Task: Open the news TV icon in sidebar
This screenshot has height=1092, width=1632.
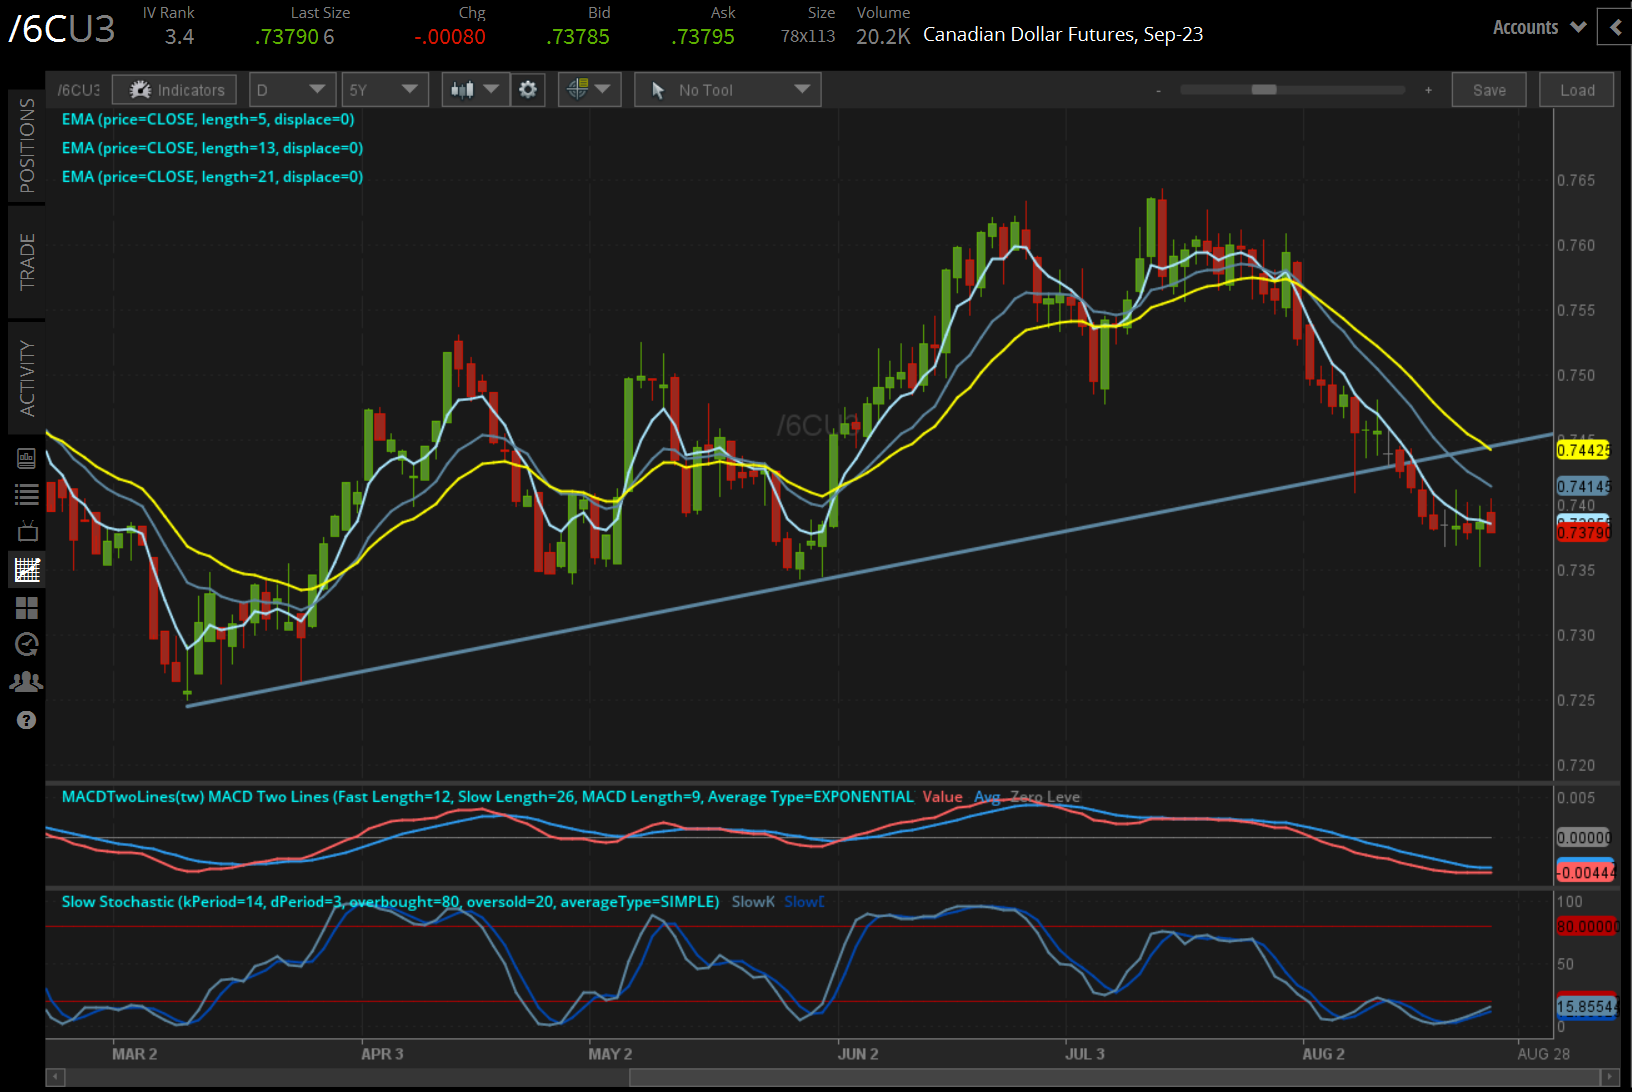Action: [27, 531]
